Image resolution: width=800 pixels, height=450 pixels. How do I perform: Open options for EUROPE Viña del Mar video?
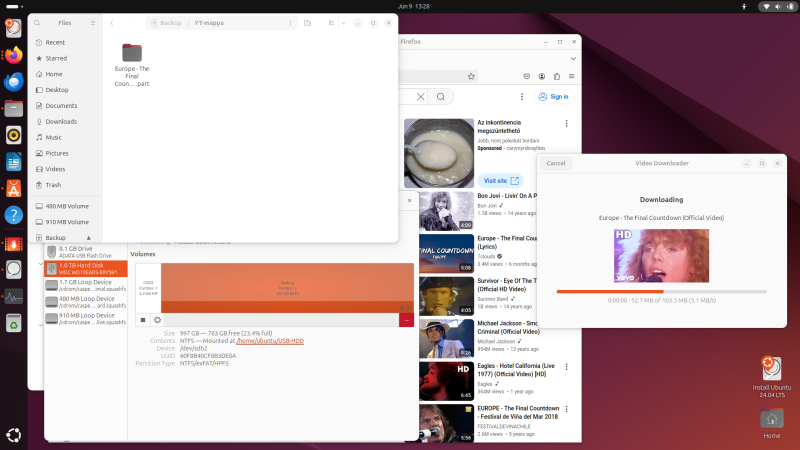click(x=566, y=409)
